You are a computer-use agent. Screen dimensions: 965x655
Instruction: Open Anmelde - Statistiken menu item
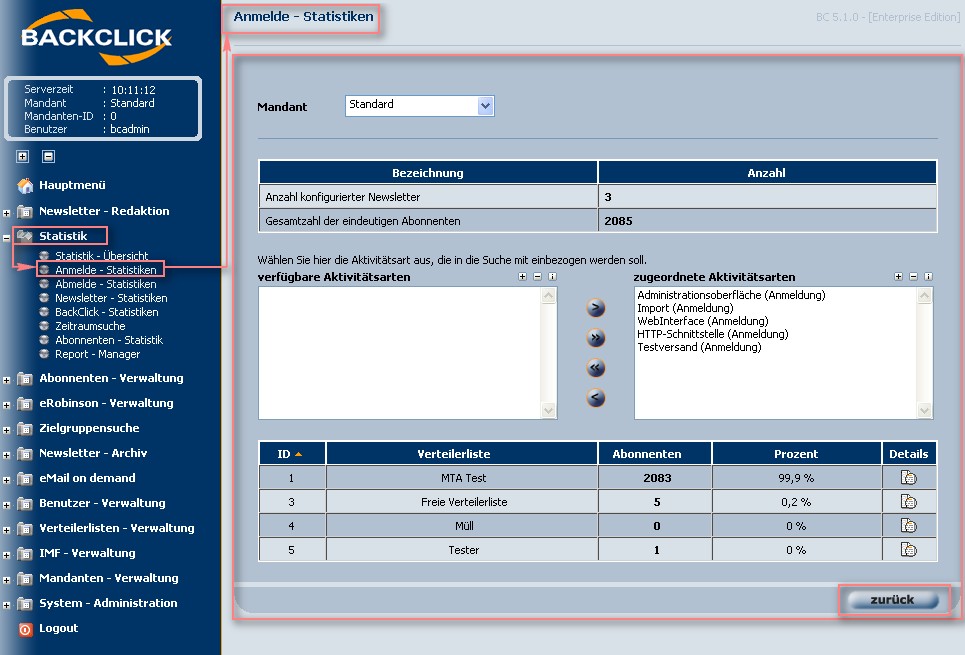point(106,270)
